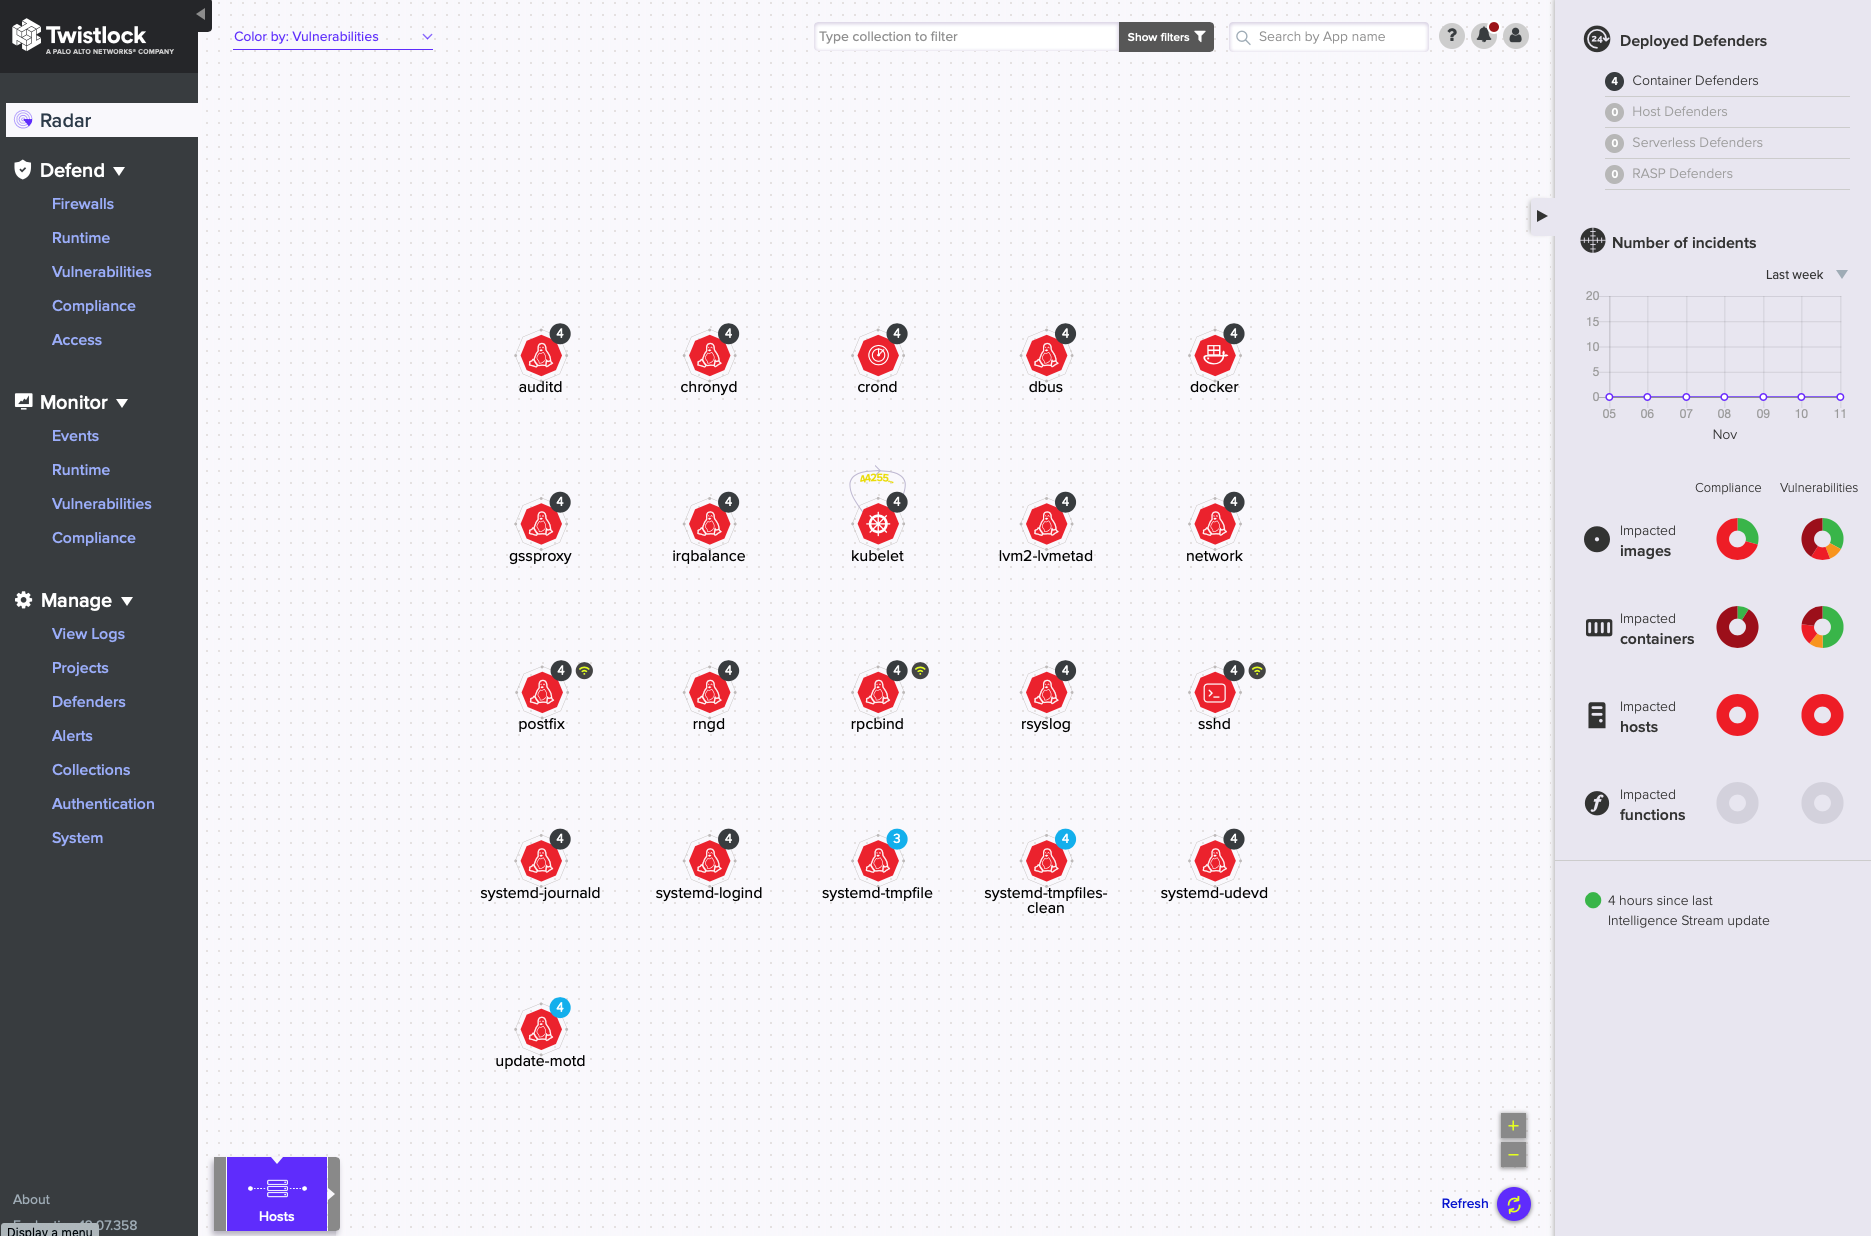Select the Hosts radar view tab
Viewport: 1871px width, 1236px height.
pos(276,1194)
